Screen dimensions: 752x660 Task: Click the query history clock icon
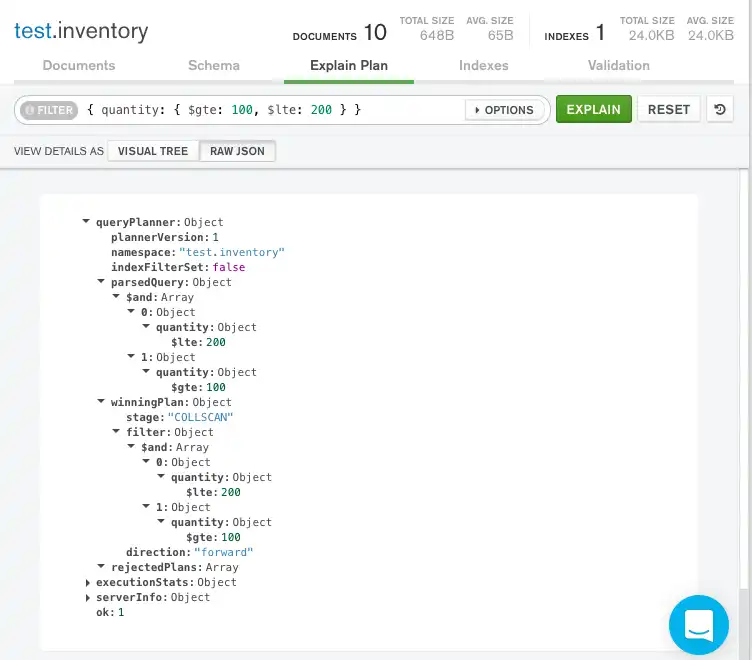coord(720,110)
